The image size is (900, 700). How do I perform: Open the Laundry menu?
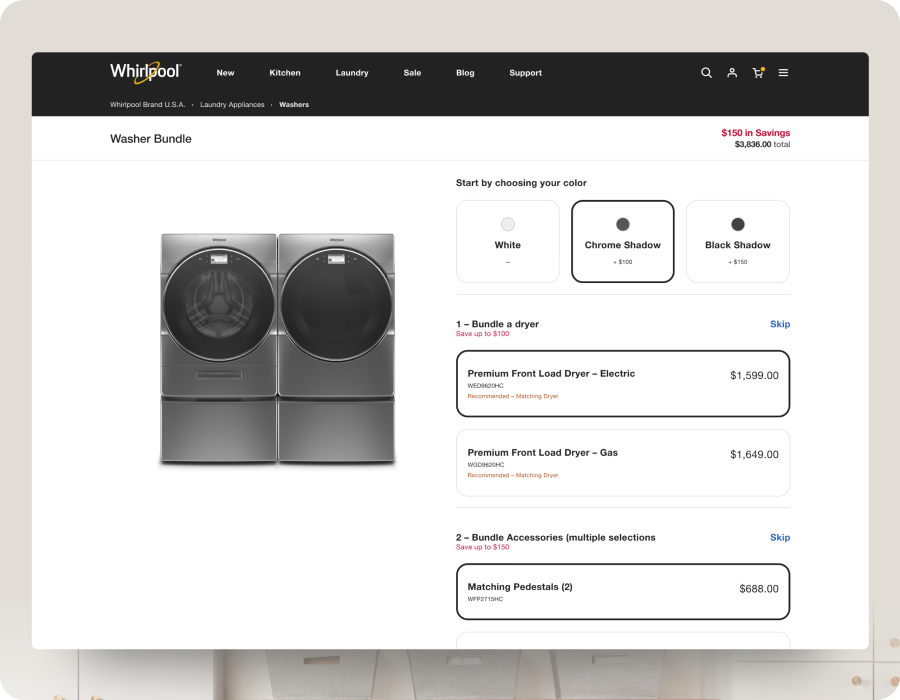(x=352, y=73)
